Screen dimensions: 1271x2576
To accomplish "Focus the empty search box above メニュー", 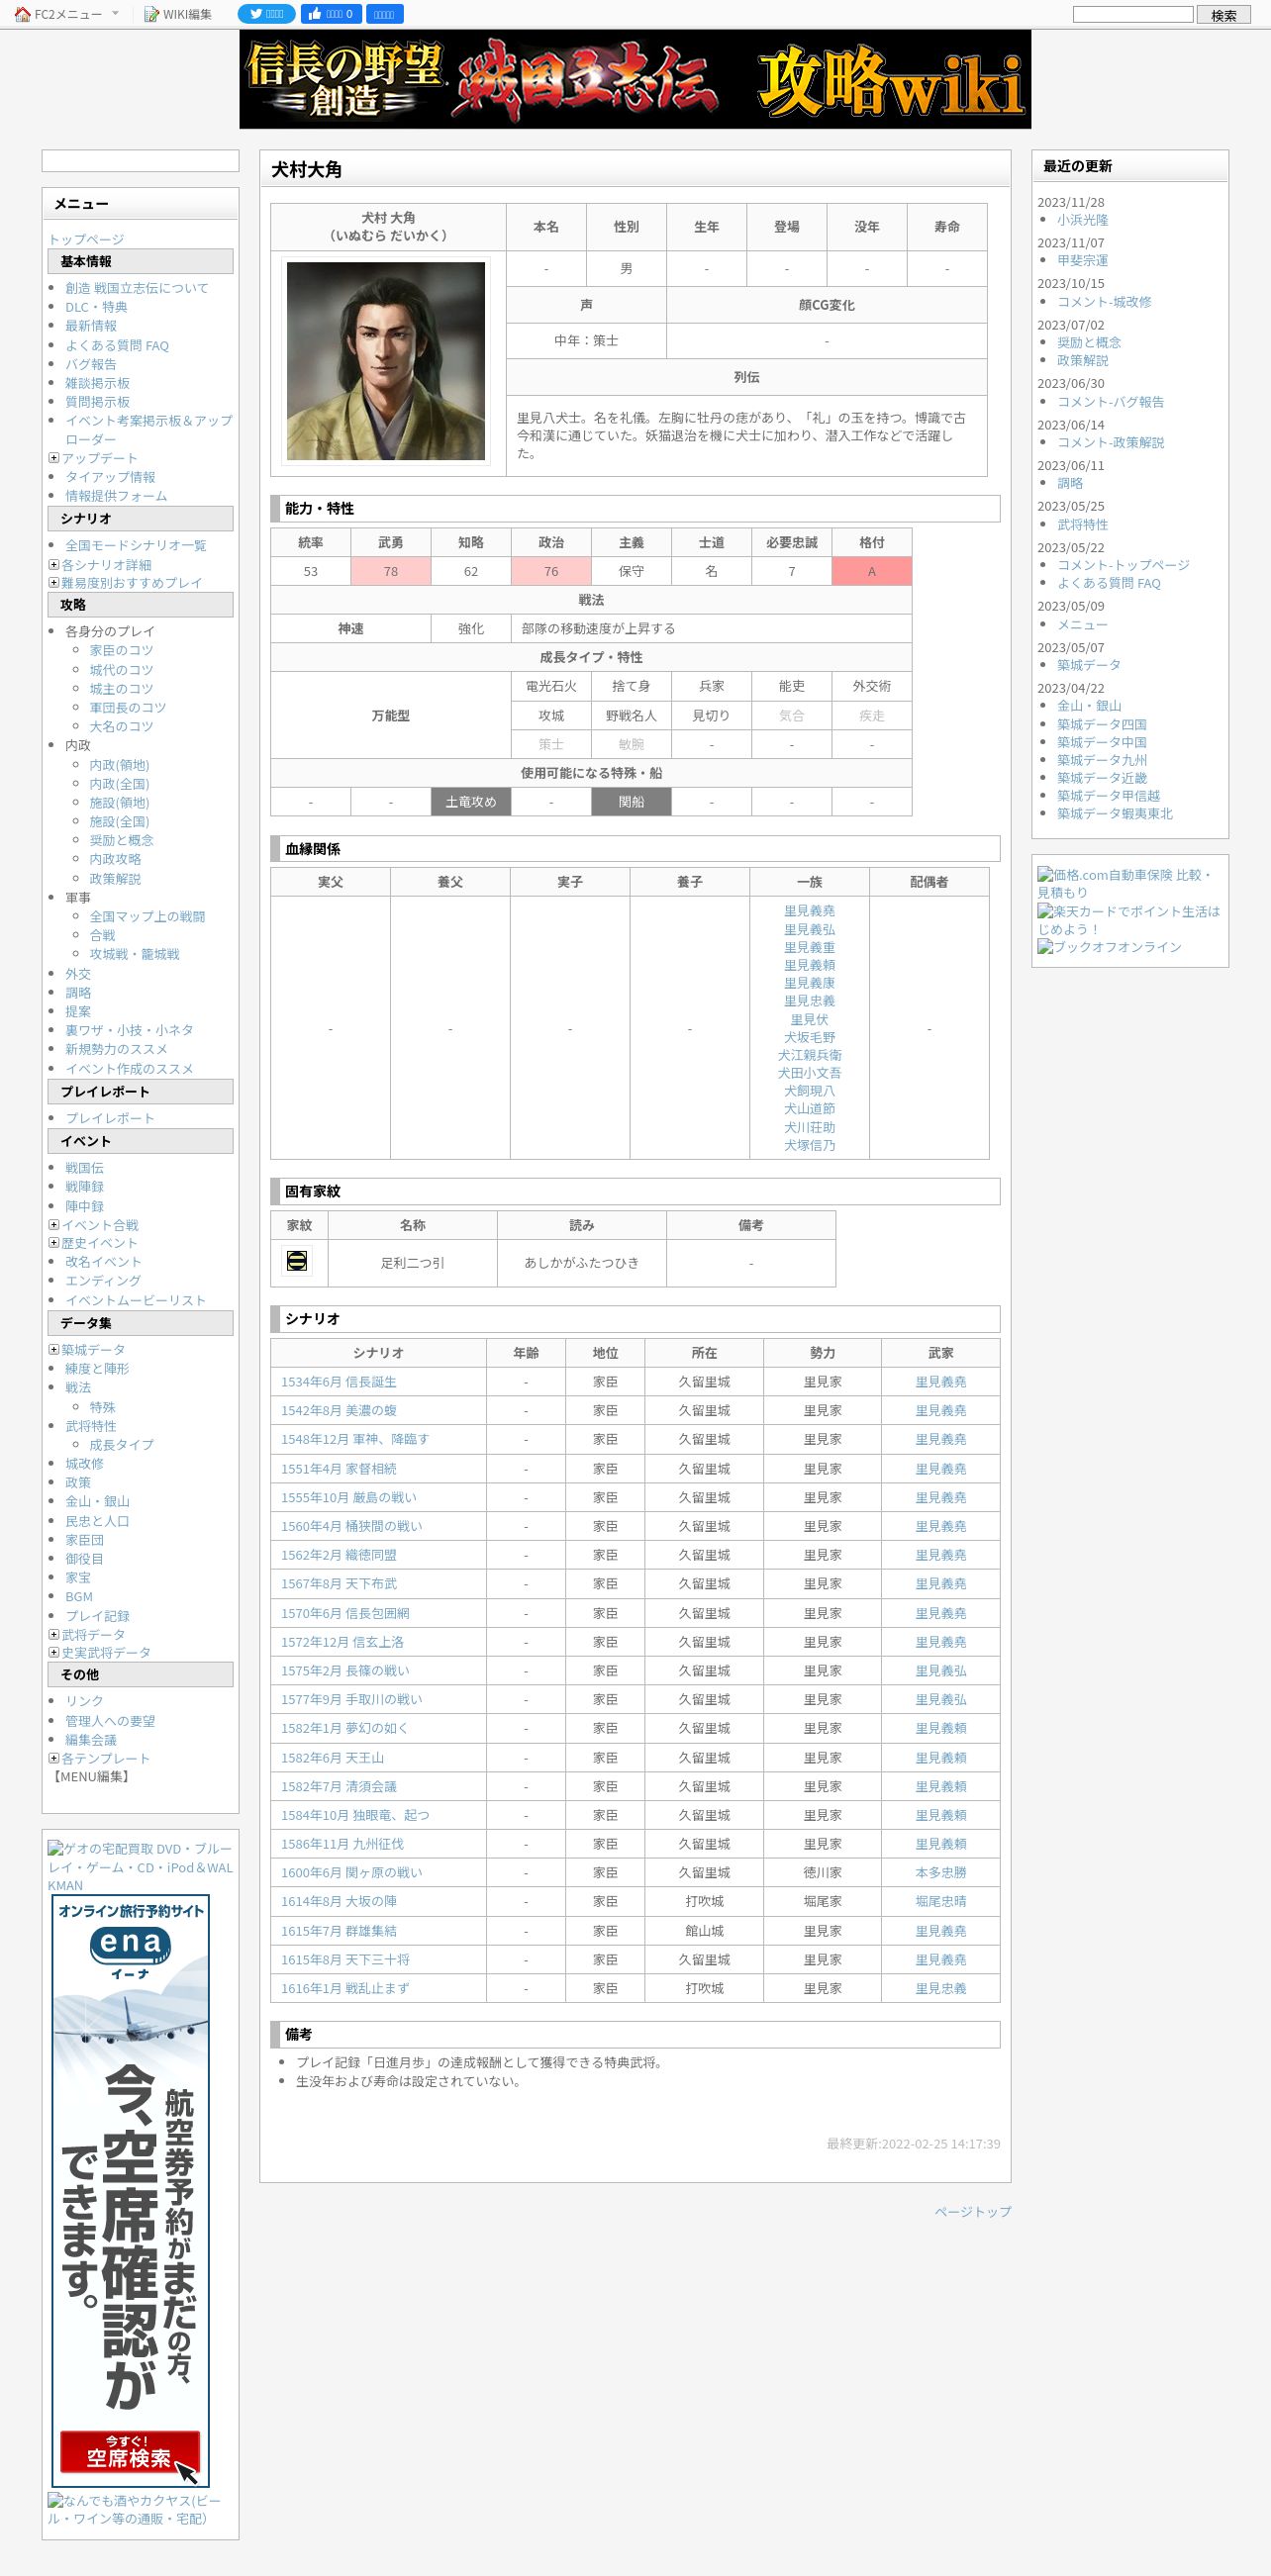I will tap(140, 161).
